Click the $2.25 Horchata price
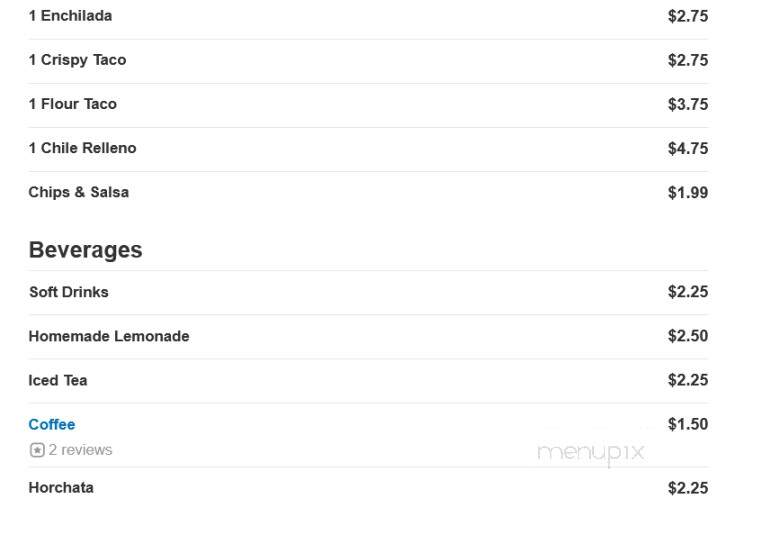This screenshot has height=535, width=770. pyautogui.click(x=688, y=488)
